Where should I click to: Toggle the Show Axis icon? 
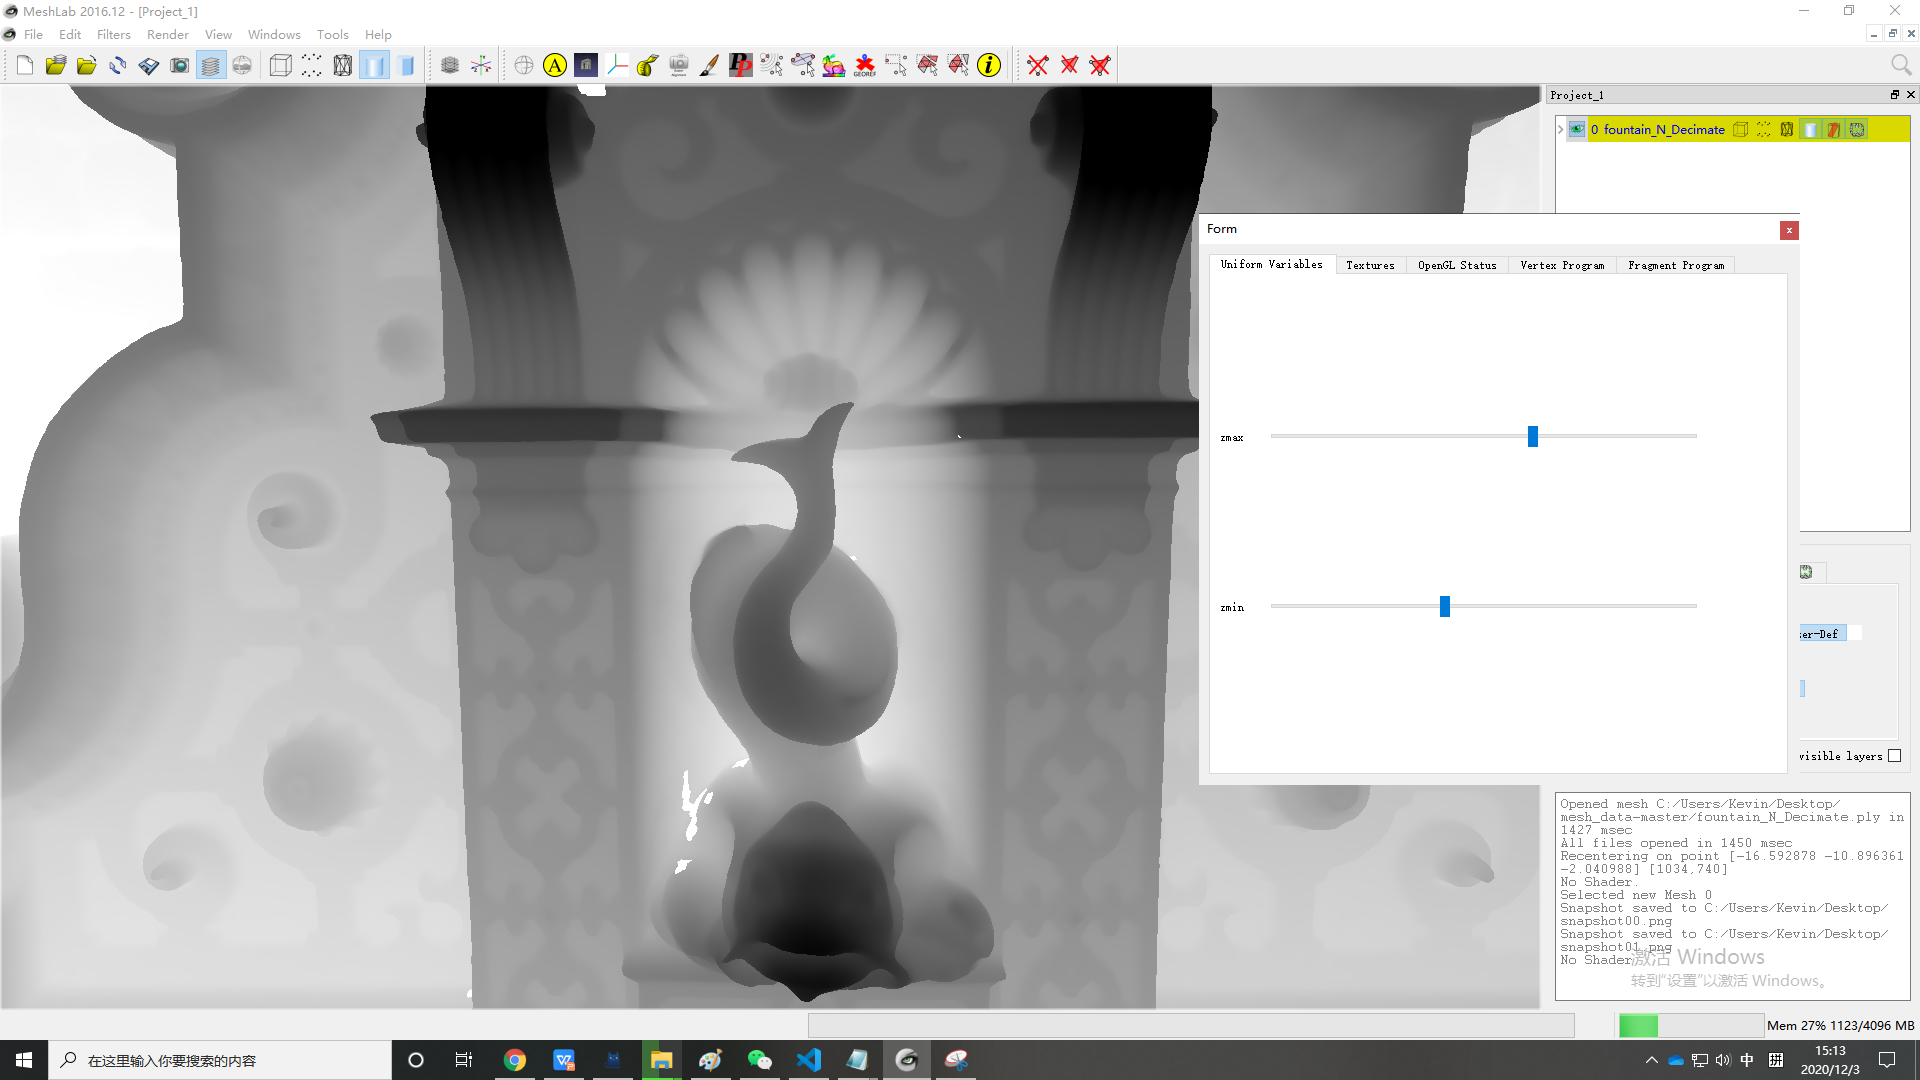tap(481, 66)
